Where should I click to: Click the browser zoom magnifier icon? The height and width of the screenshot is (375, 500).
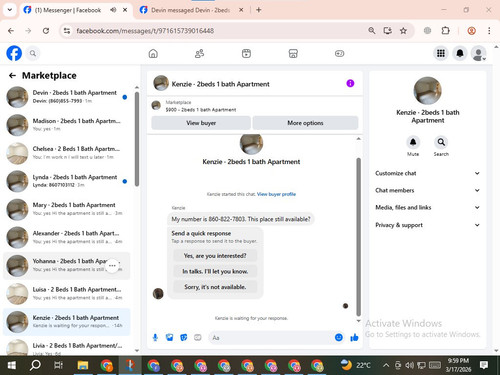click(372, 31)
